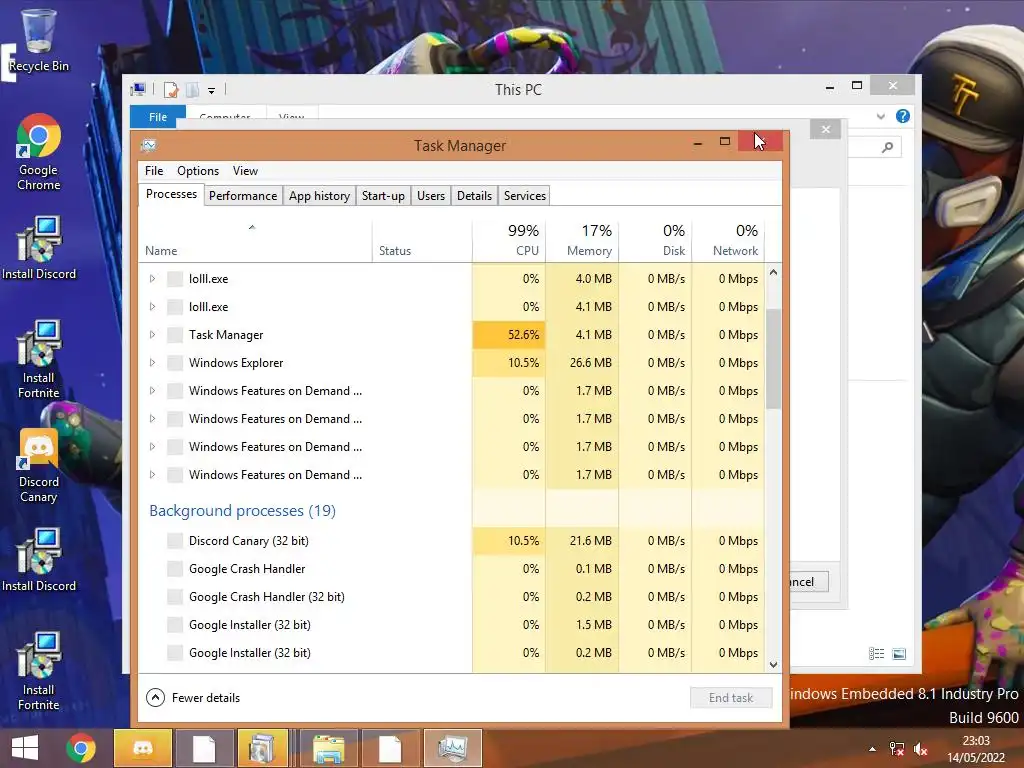Image resolution: width=1024 pixels, height=768 pixels.
Task: Open File tab in This PC window
Action: (x=158, y=116)
